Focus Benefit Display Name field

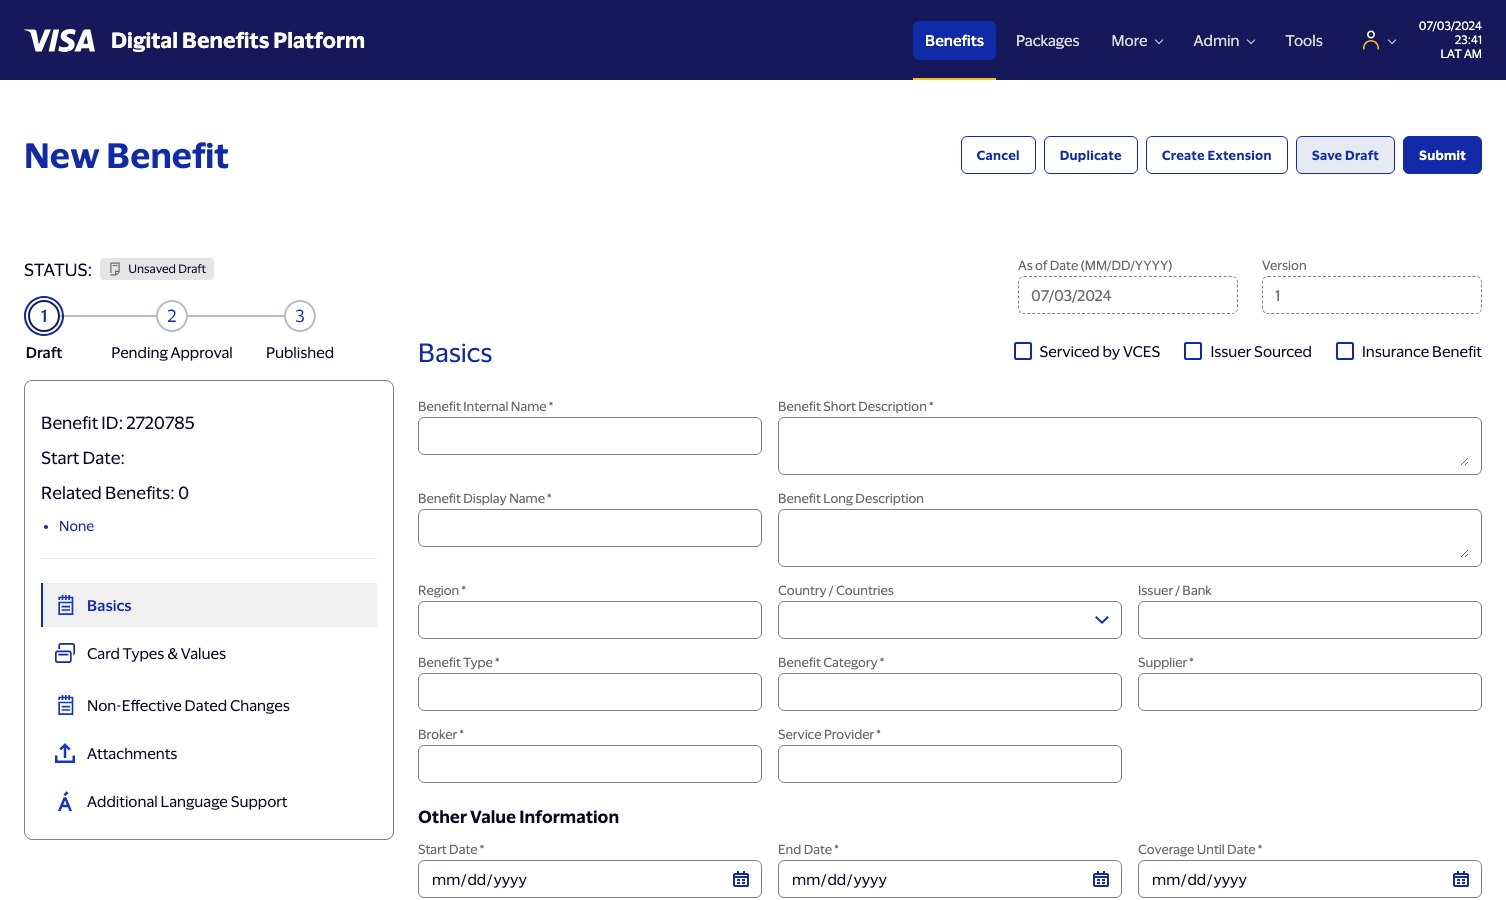pos(590,528)
